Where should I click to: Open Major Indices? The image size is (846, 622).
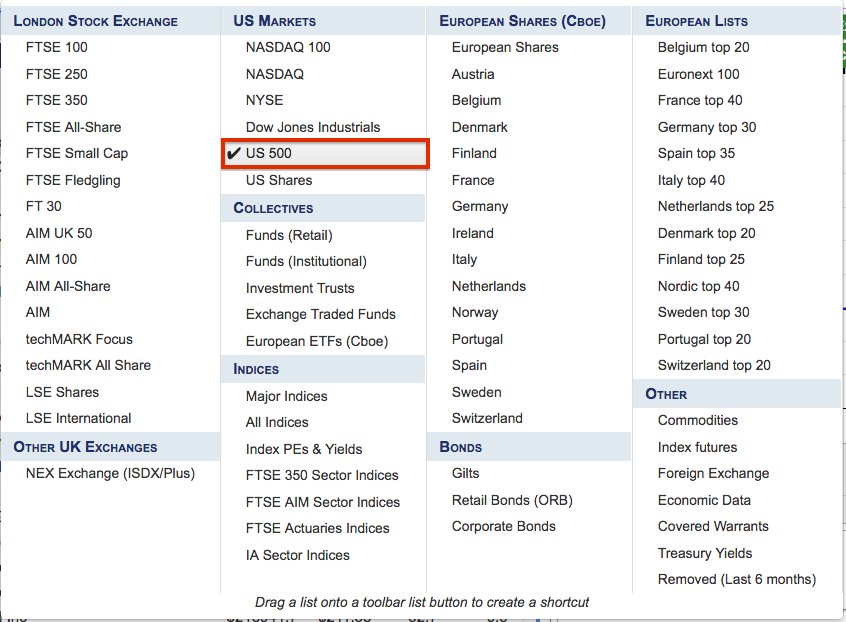286,397
